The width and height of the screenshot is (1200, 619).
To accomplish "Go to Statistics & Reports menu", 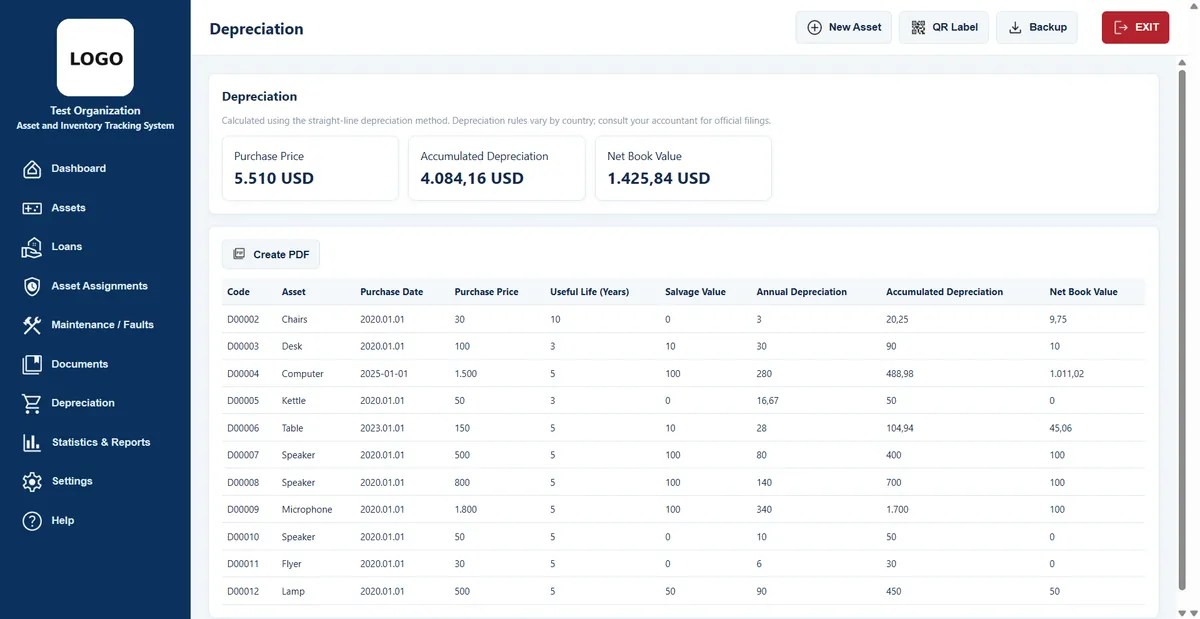I will pyautogui.click(x=101, y=442).
